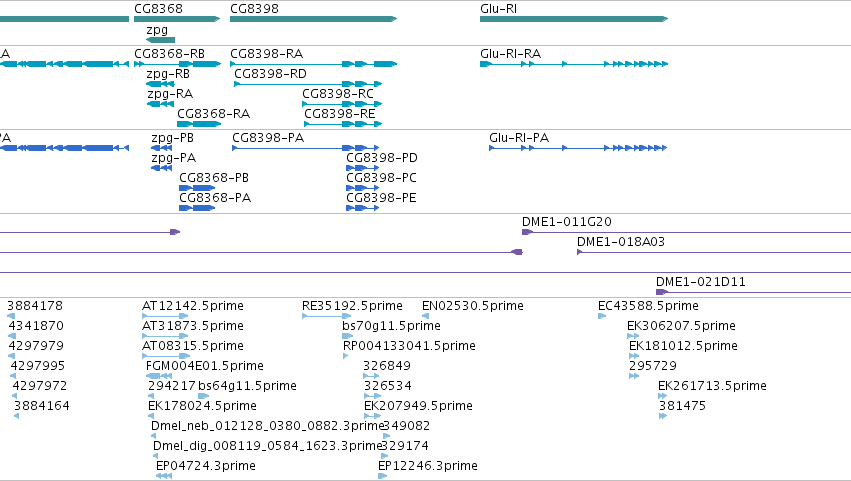
Task: Select the CG8398-PE protein label
Action: [x=382, y=198]
